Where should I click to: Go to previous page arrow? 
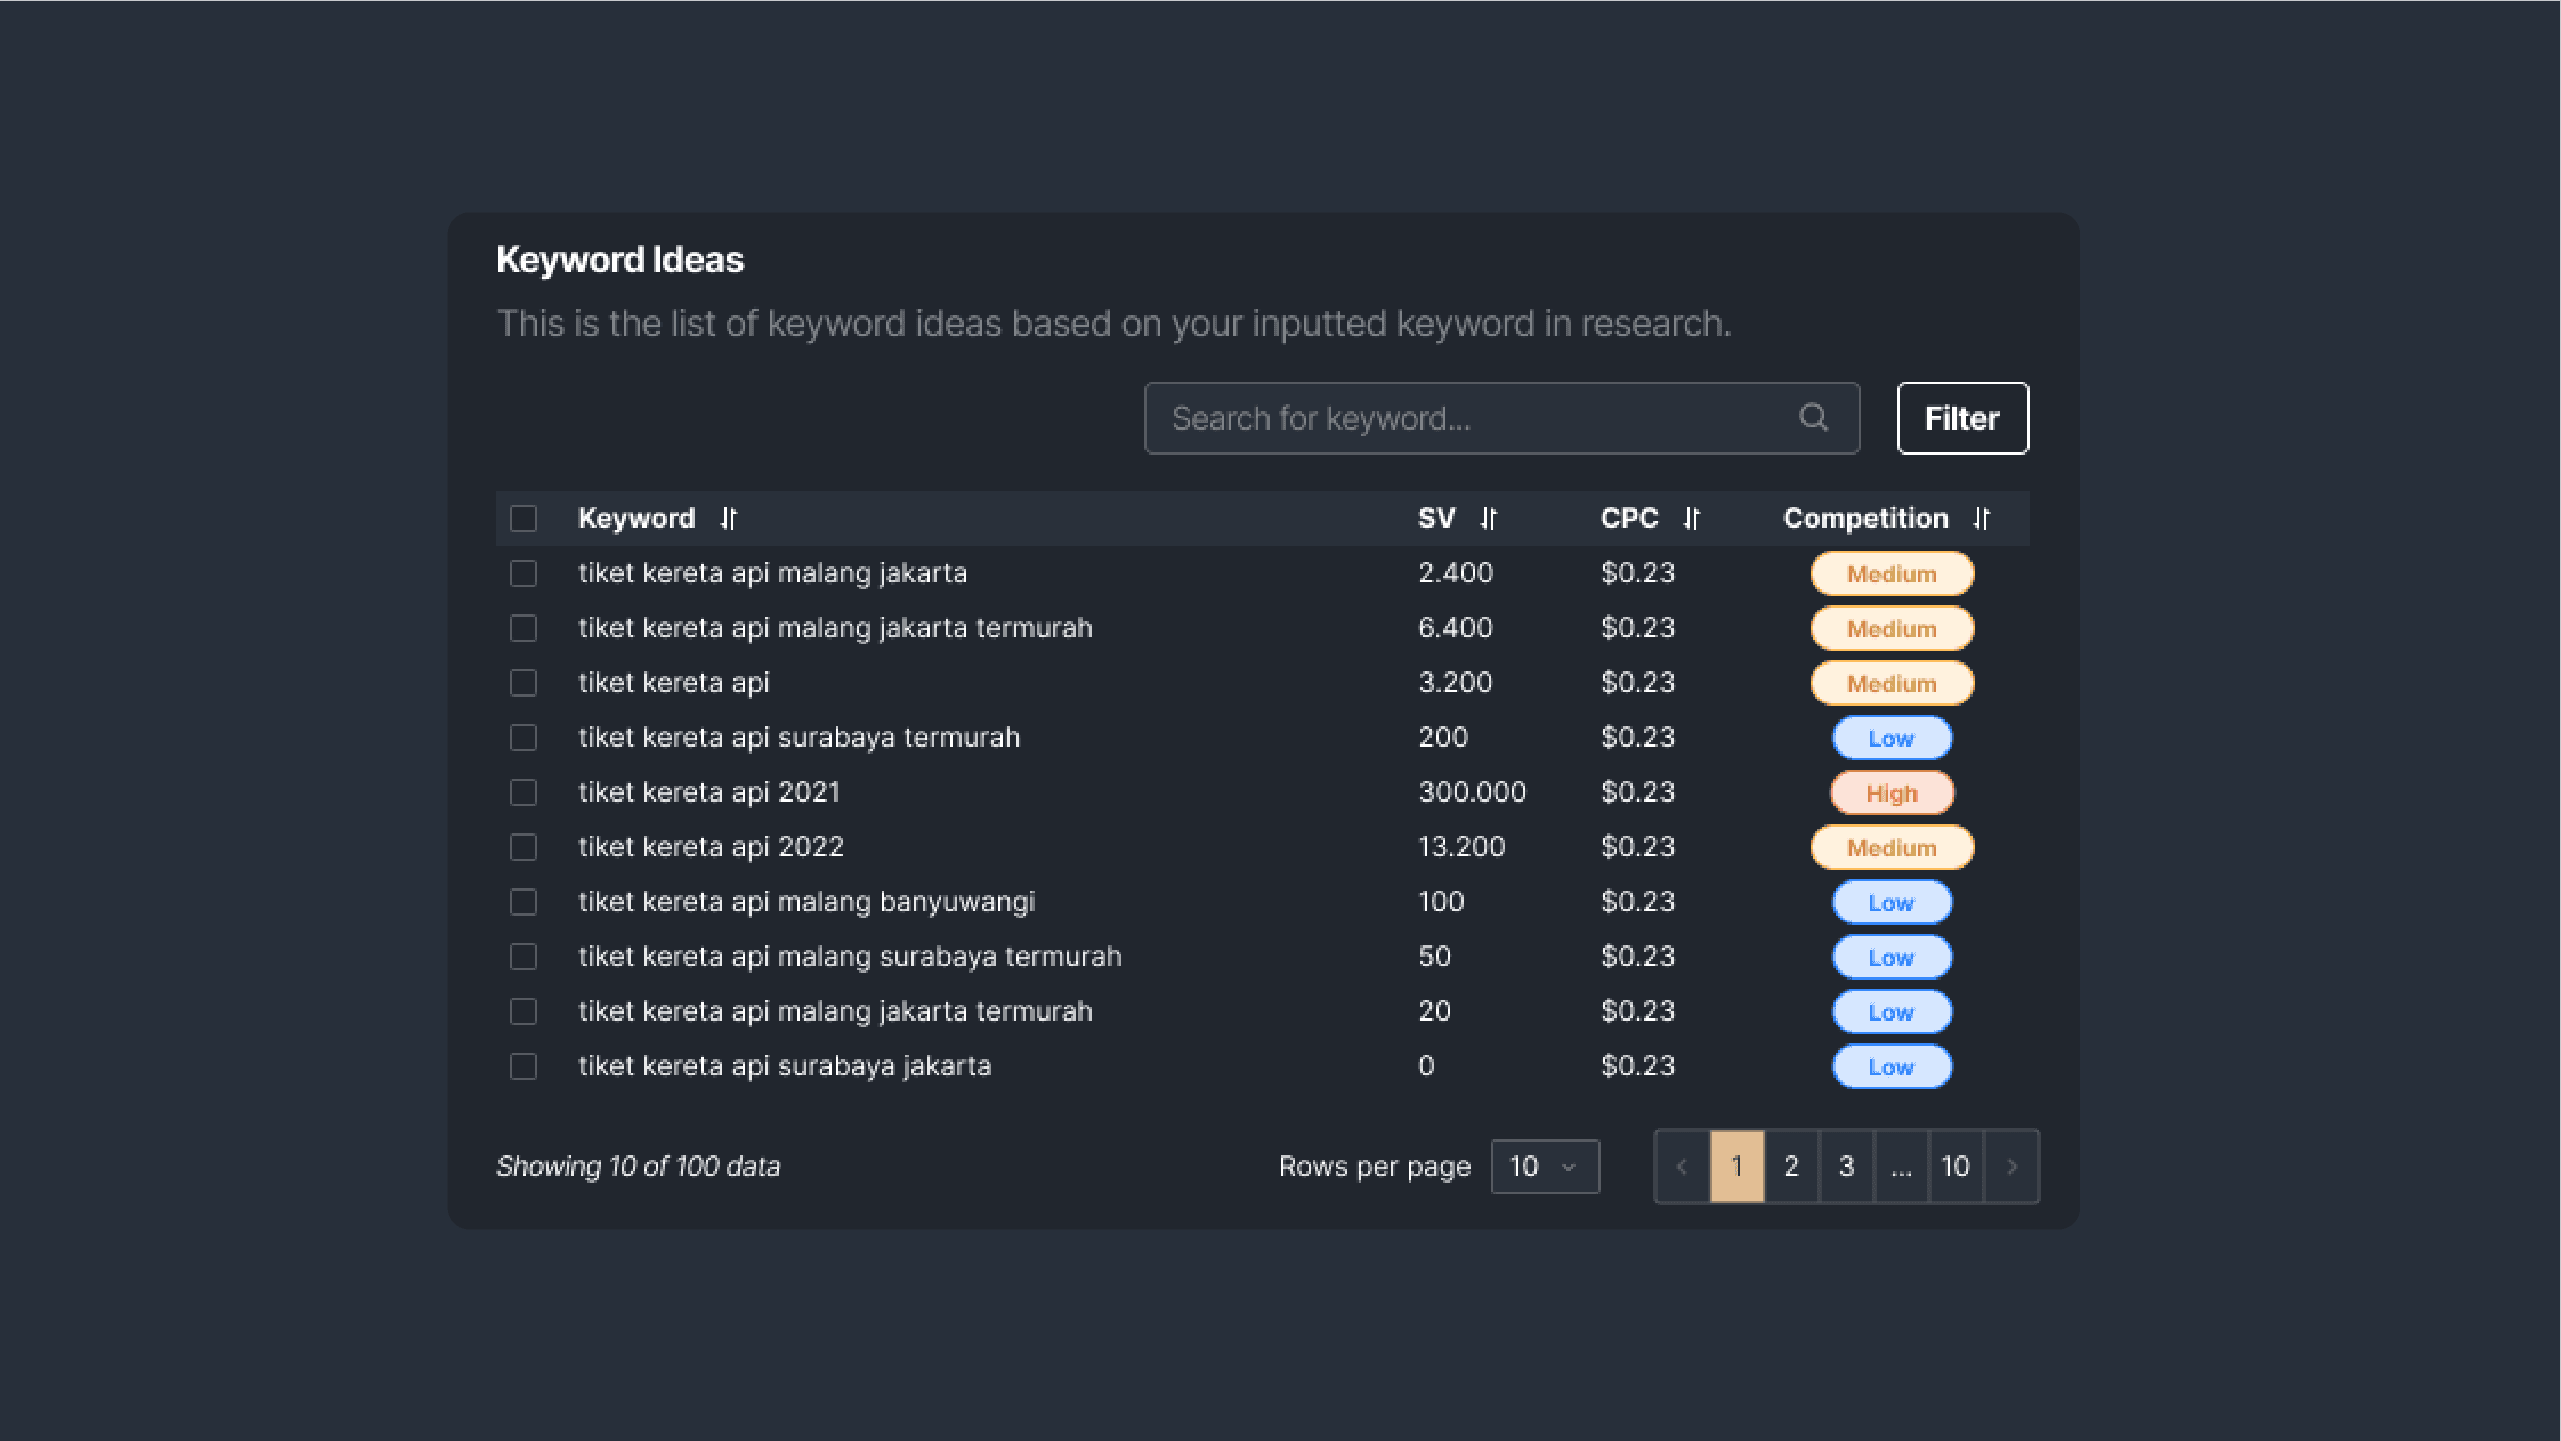pos(1682,1166)
